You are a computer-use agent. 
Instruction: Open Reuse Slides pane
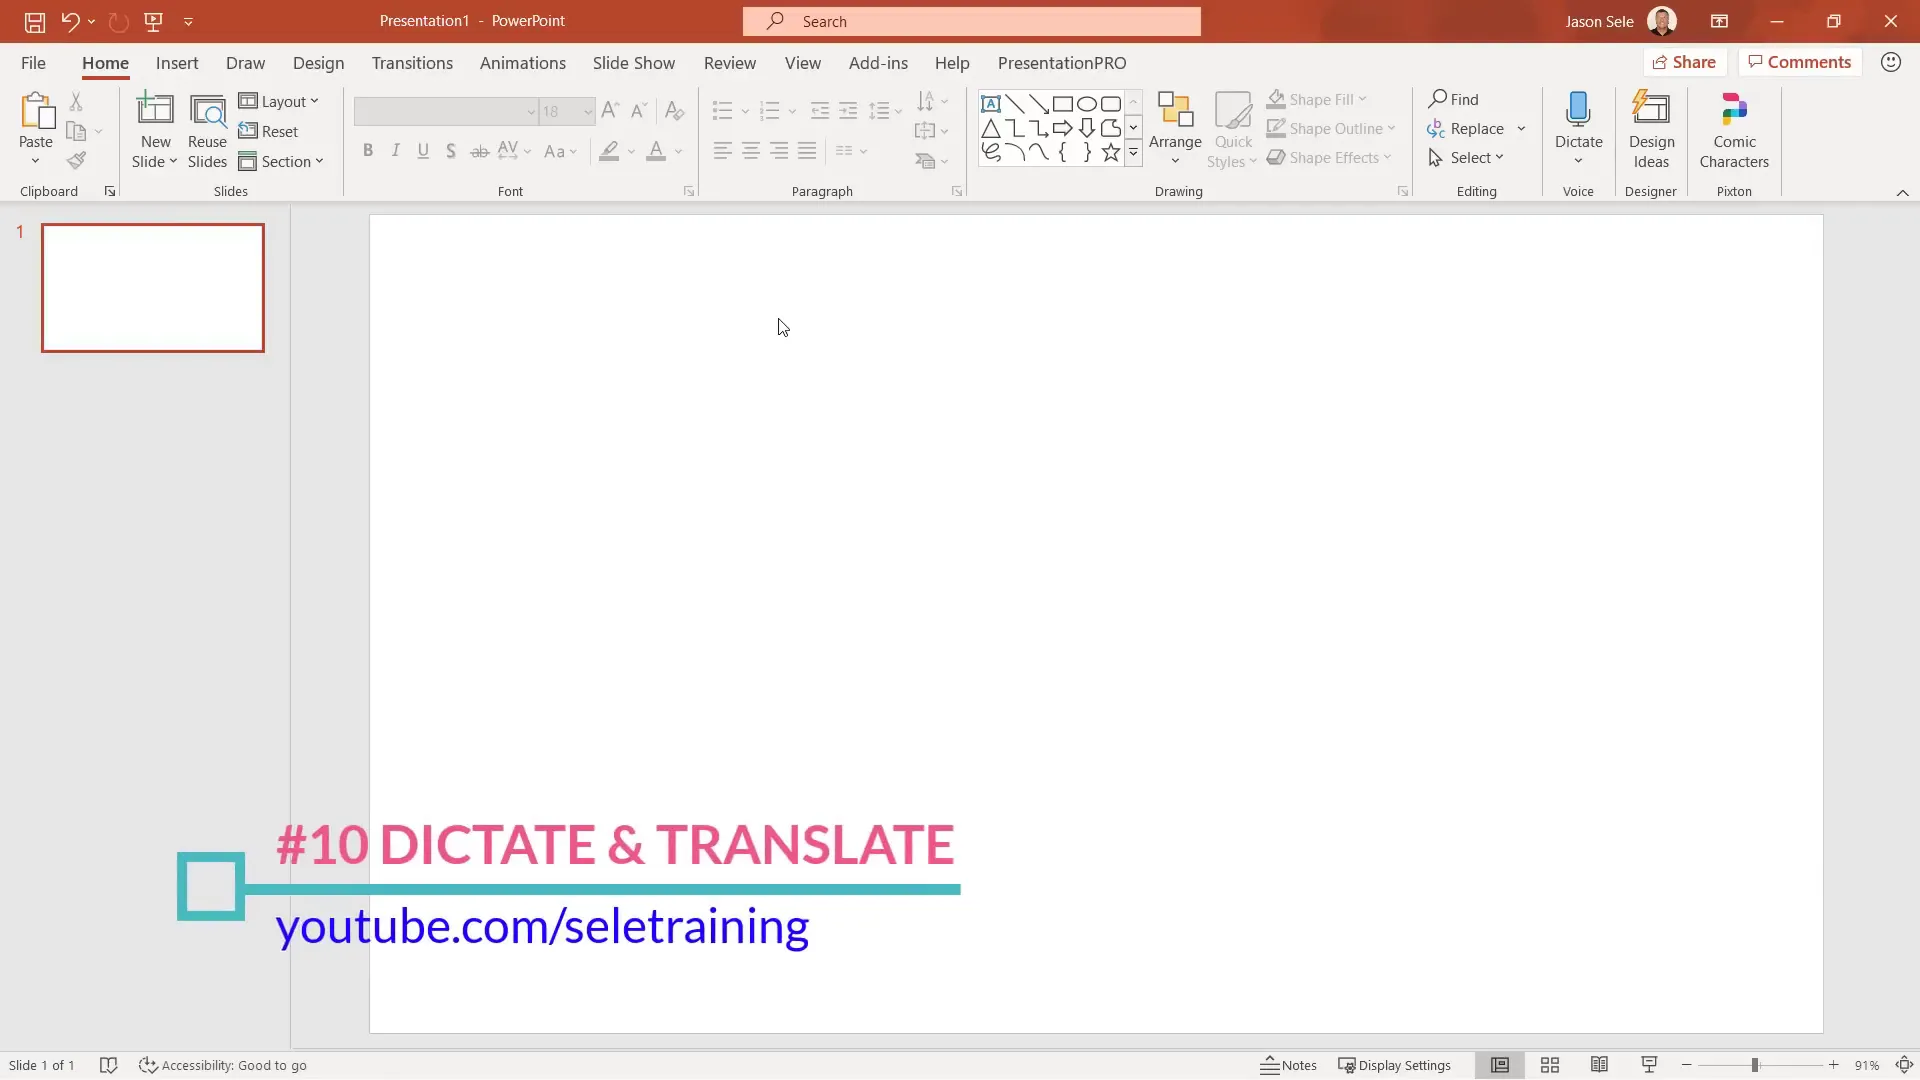pos(207,130)
